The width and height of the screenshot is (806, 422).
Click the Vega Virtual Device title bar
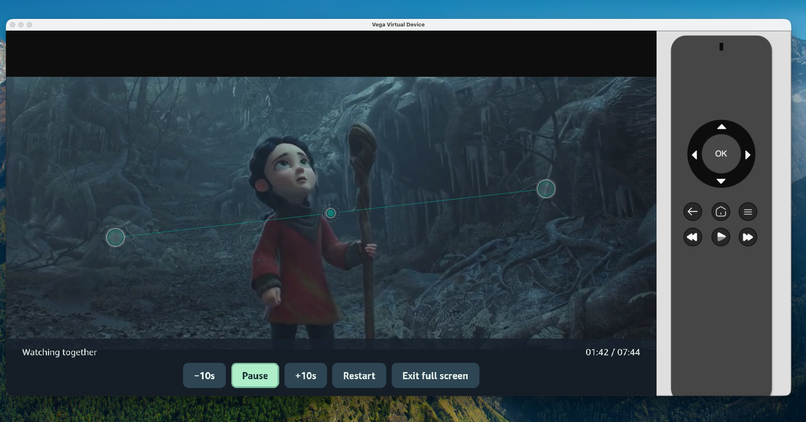click(x=398, y=24)
